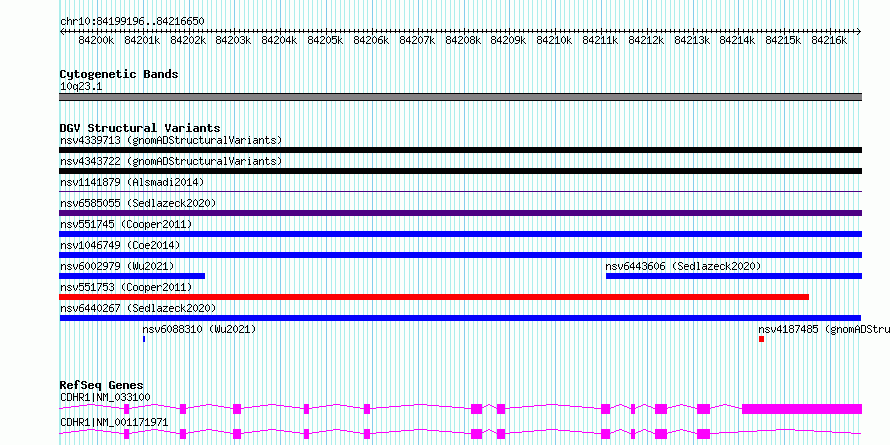Click the tiny blue mark under nsv6088310
The width and height of the screenshot is (890, 445).
pos(144,339)
